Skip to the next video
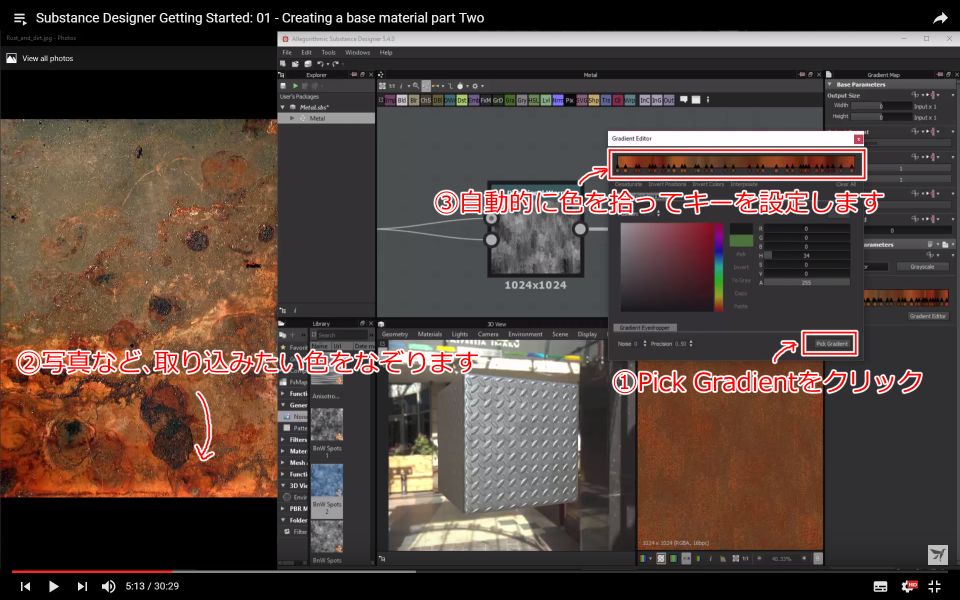960x600 pixels. point(82,586)
